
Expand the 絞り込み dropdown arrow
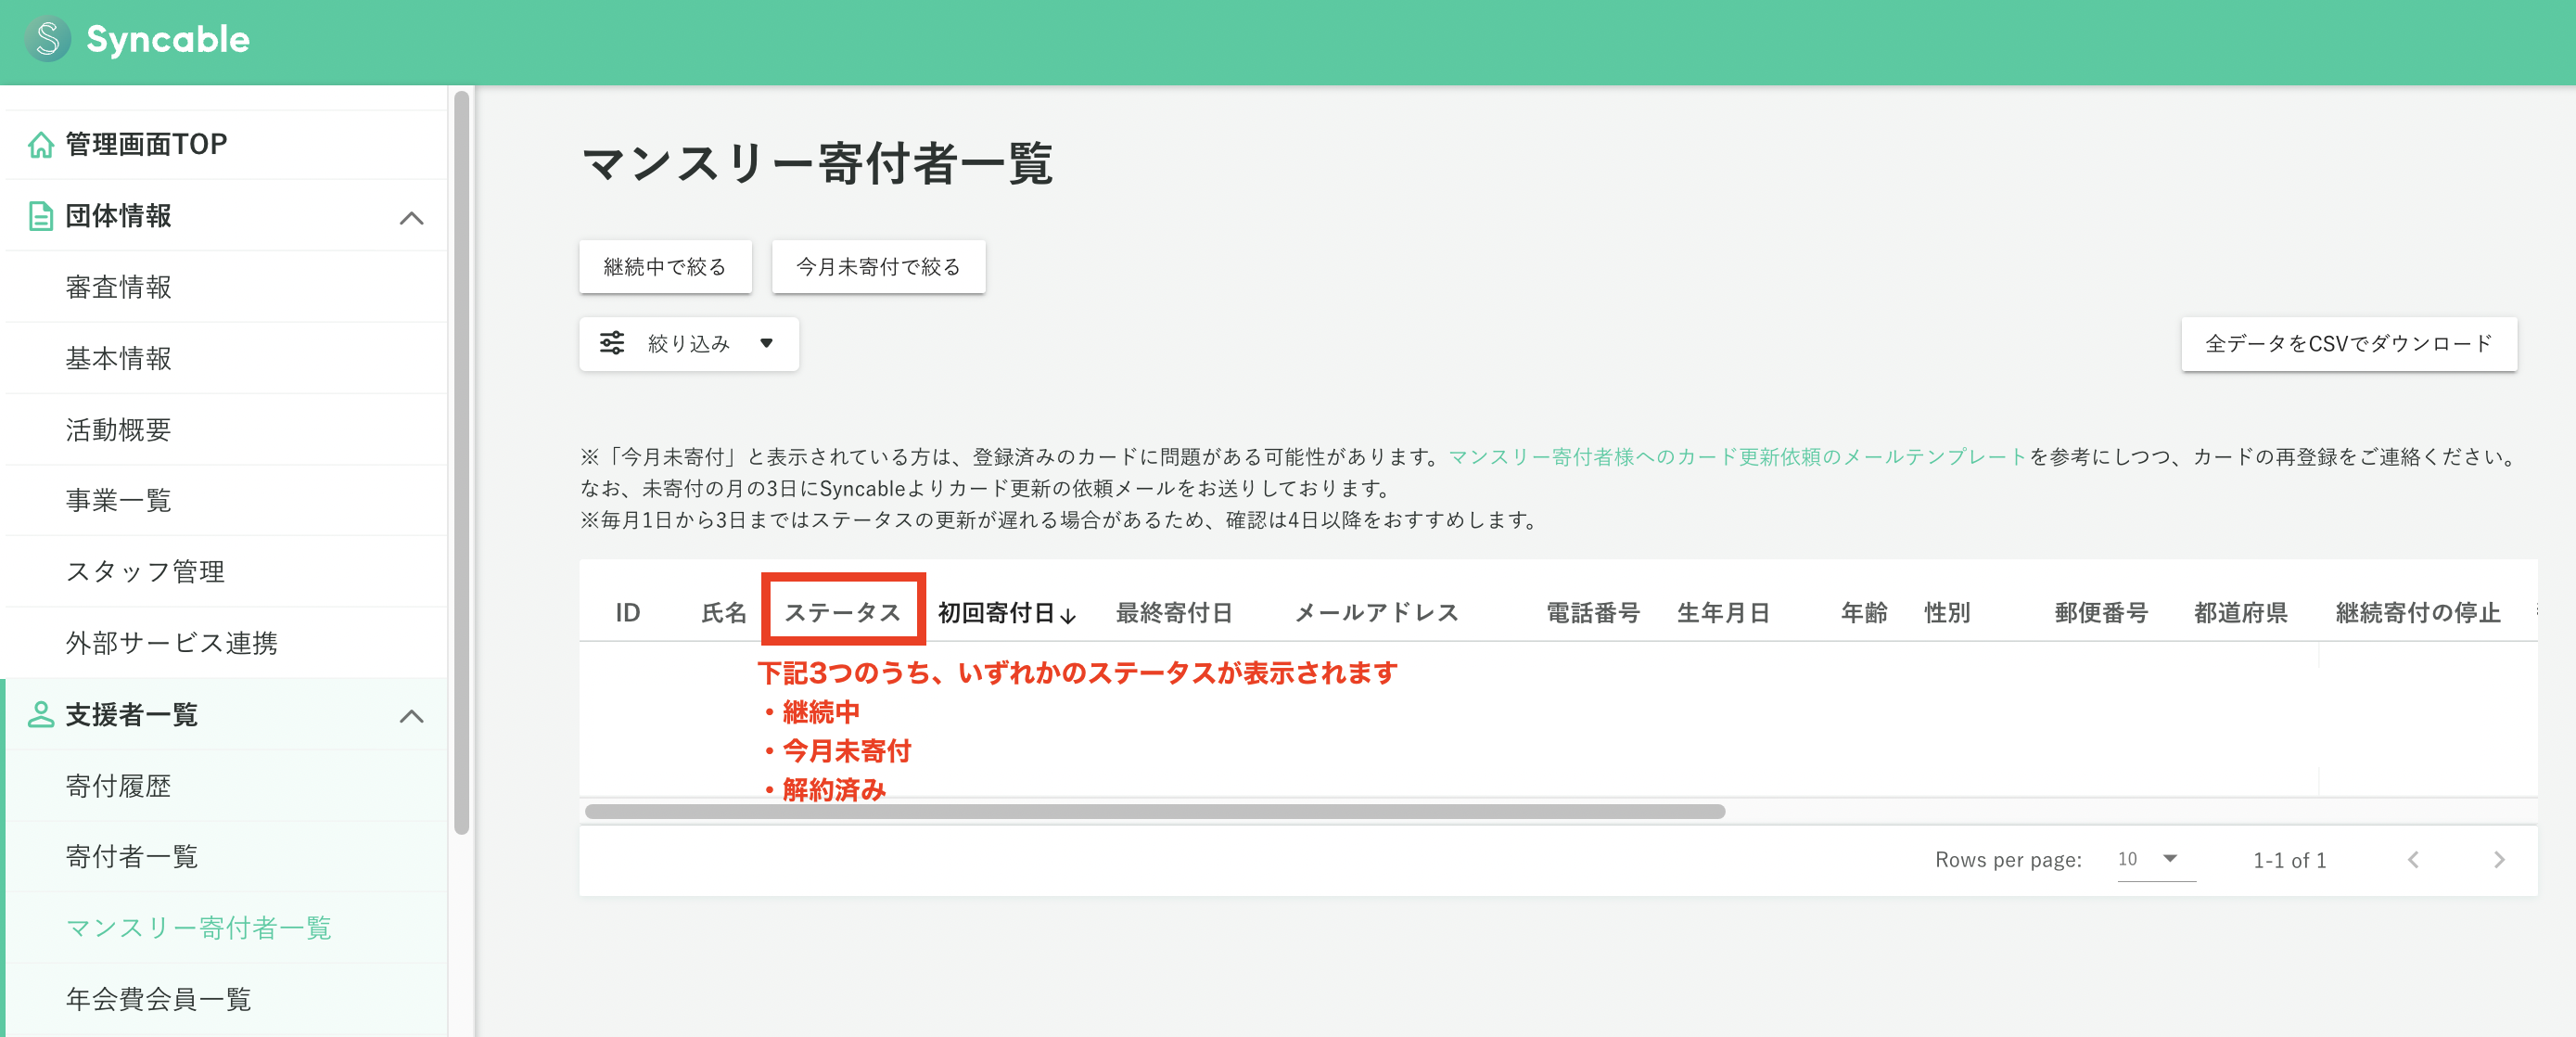[766, 343]
